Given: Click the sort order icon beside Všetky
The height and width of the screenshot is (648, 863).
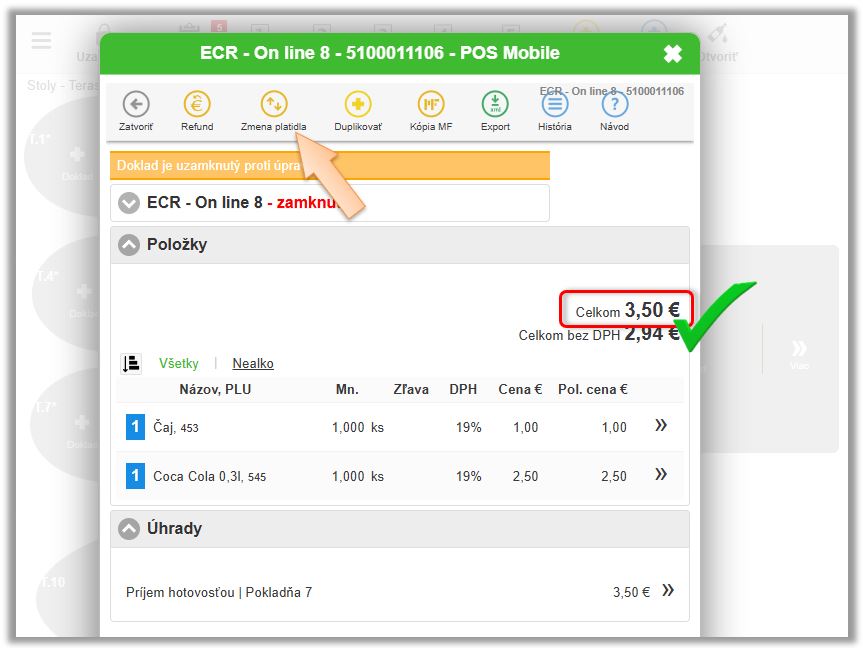Looking at the screenshot, I should pos(130,364).
